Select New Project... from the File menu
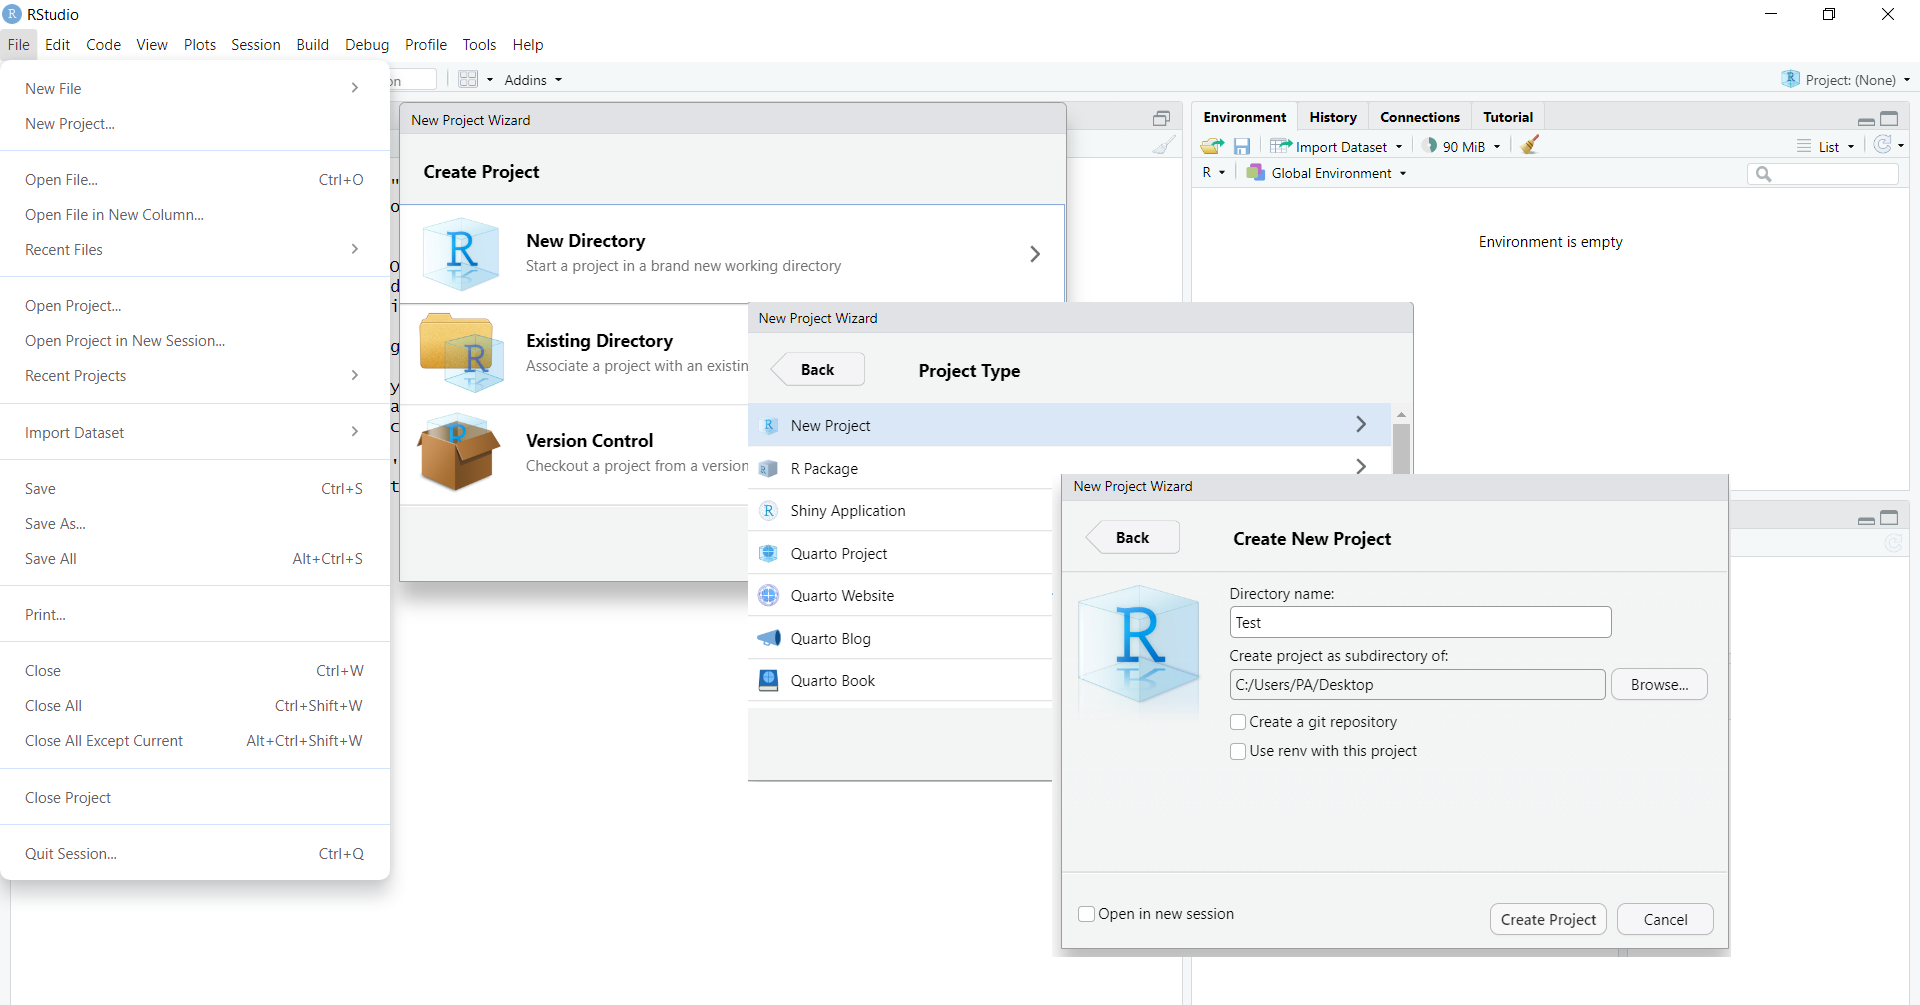The height and width of the screenshot is (1005, 1920). click(194, 124)
